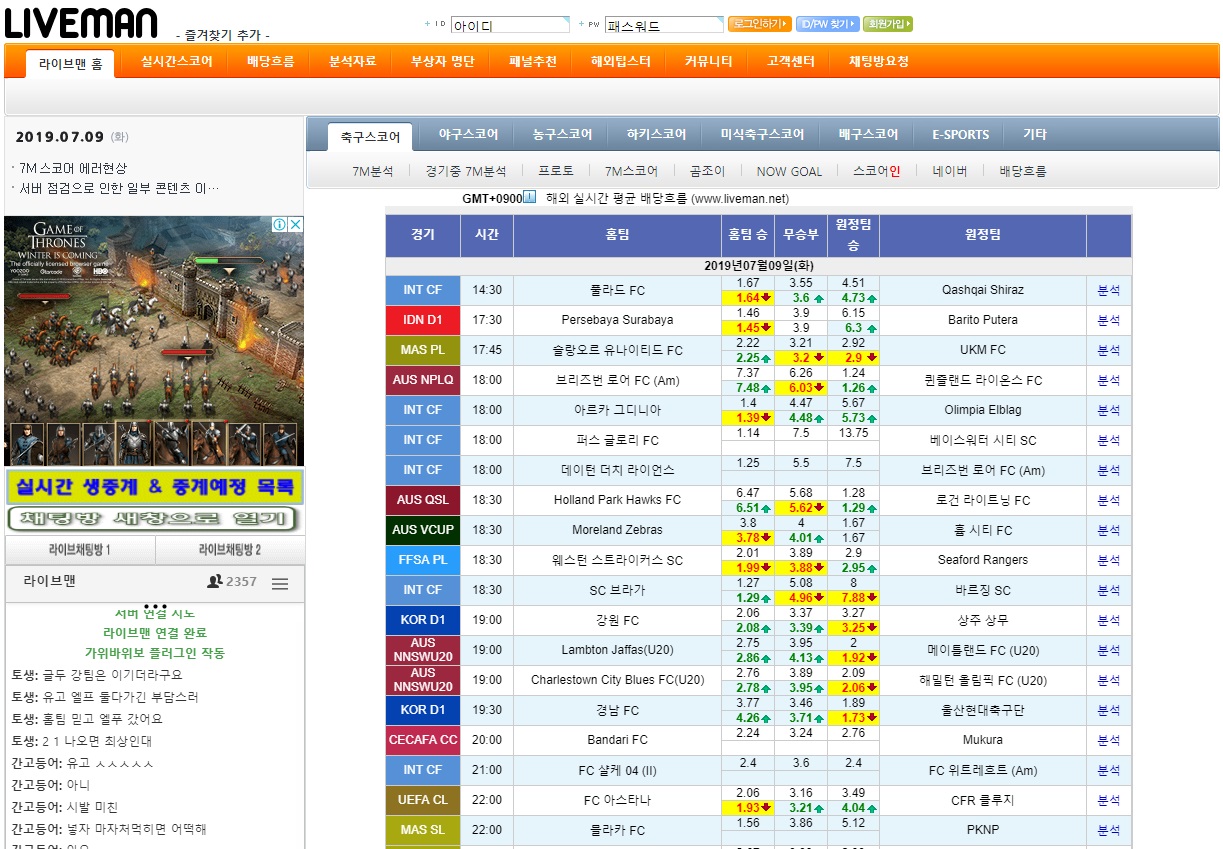Switch to the E-SPORTS tab
Image resolution: width=1223 pixels, height=849 pixels.
(960, 135)
